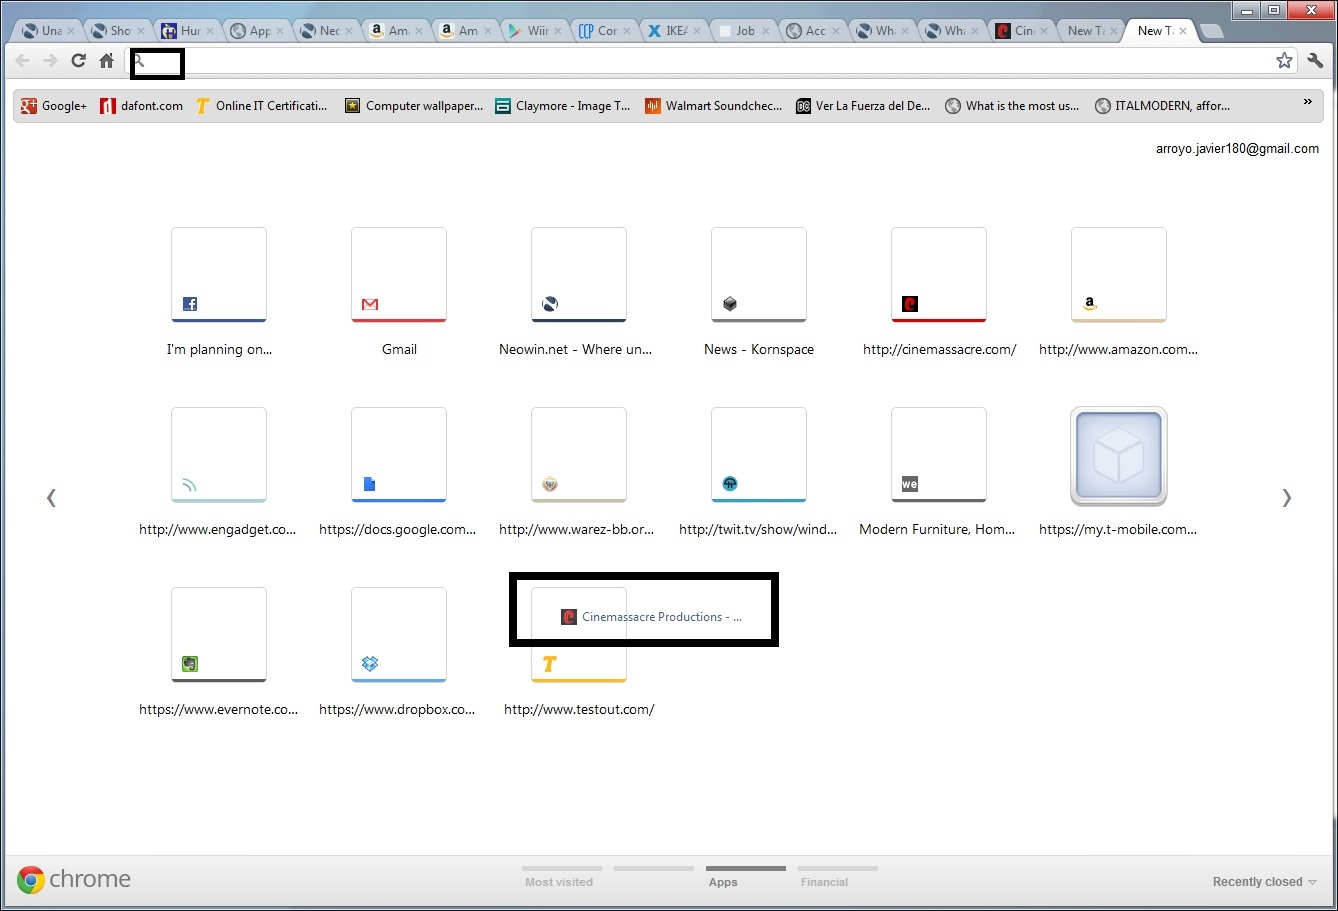Viewport: 1338px width, 911px height.
Task: Switch to the "Sho" tab
Action: point(115,31)
